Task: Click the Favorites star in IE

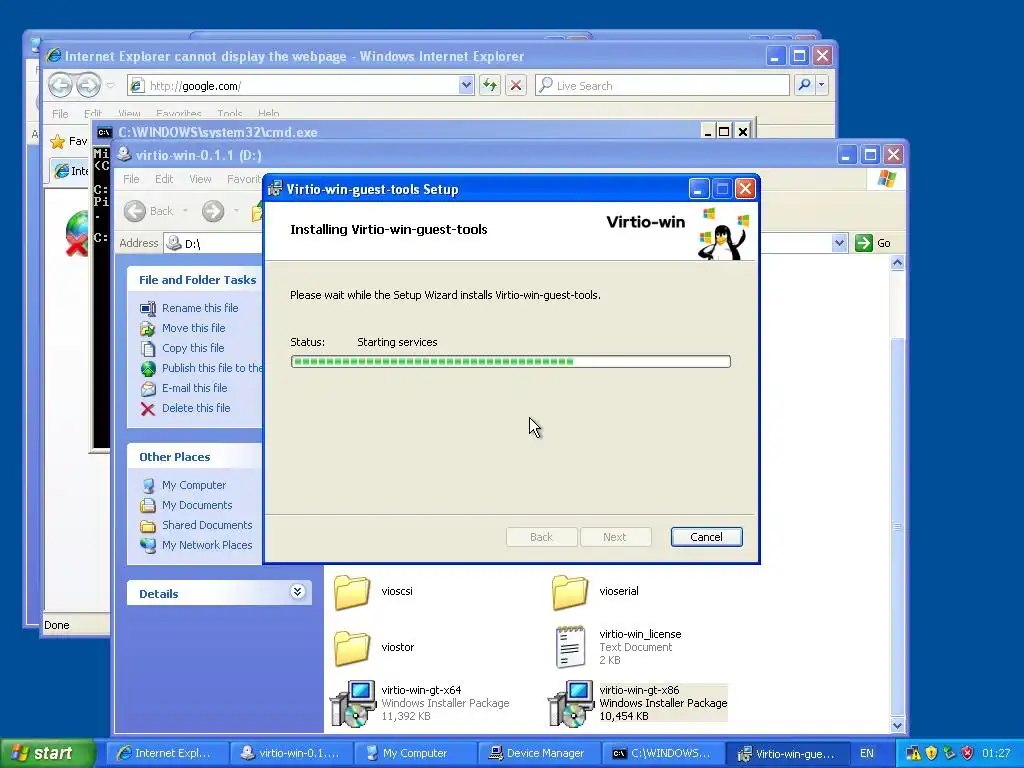Action: pyautogui.click(x=57, y=141)
